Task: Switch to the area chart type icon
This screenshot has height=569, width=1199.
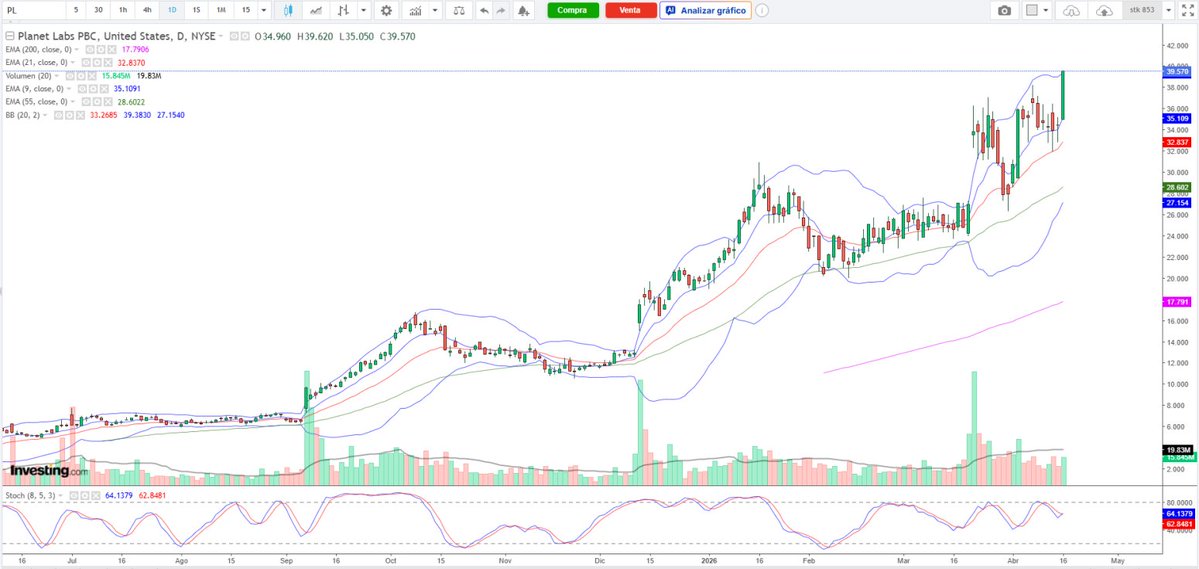Action: pos(316,11)
